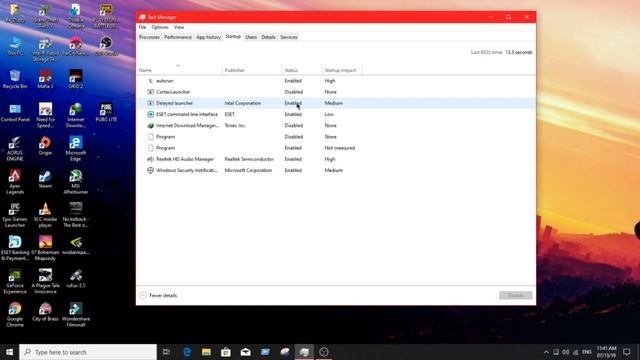The width and height of the screenshot is (640, 360).
Task: Open the GeForce Experience desktop shortcut
Action: point(15,282)
